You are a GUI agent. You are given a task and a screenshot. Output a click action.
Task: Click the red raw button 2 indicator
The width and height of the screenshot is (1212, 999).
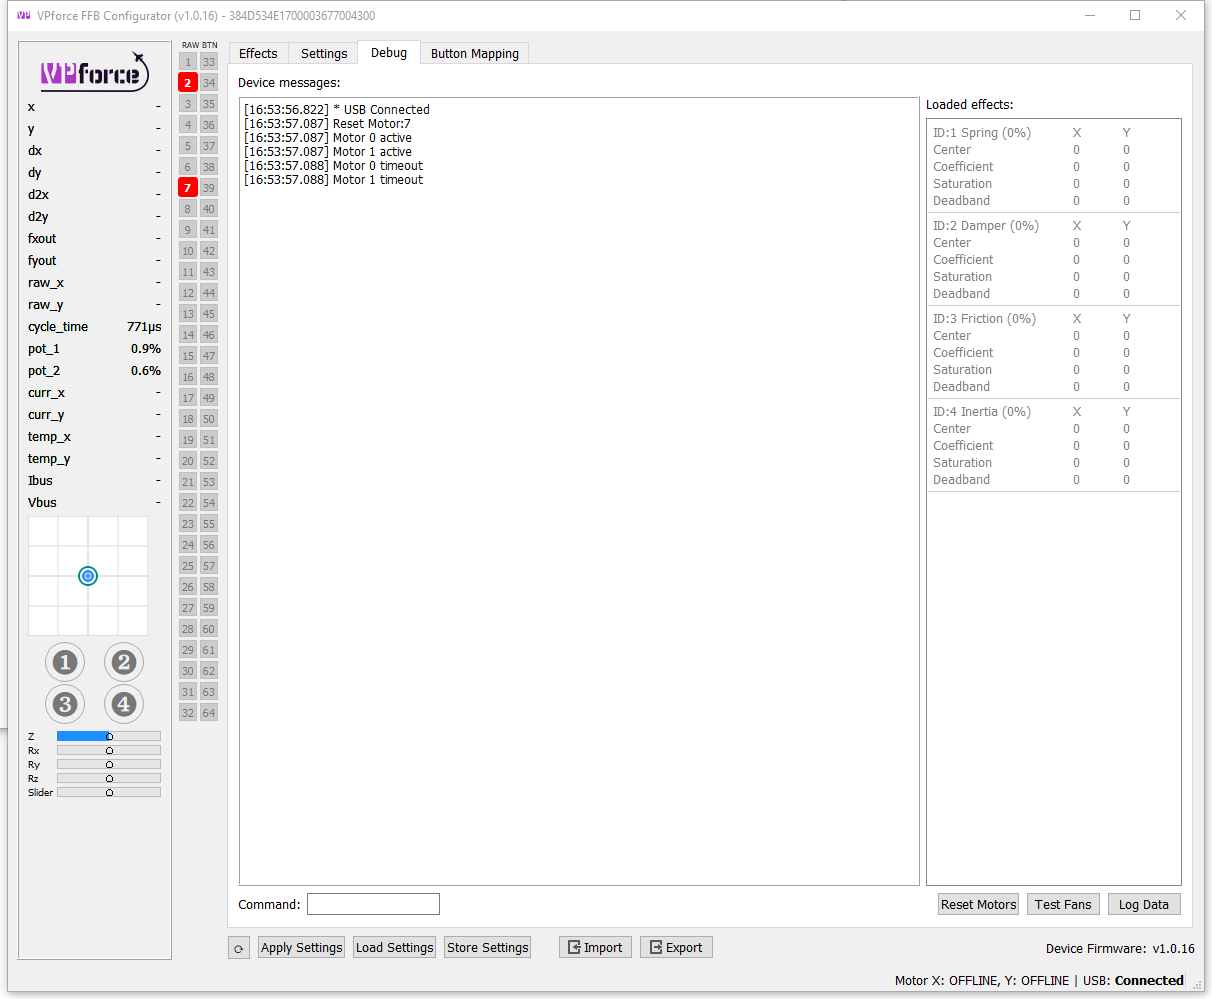coord(187,82)
